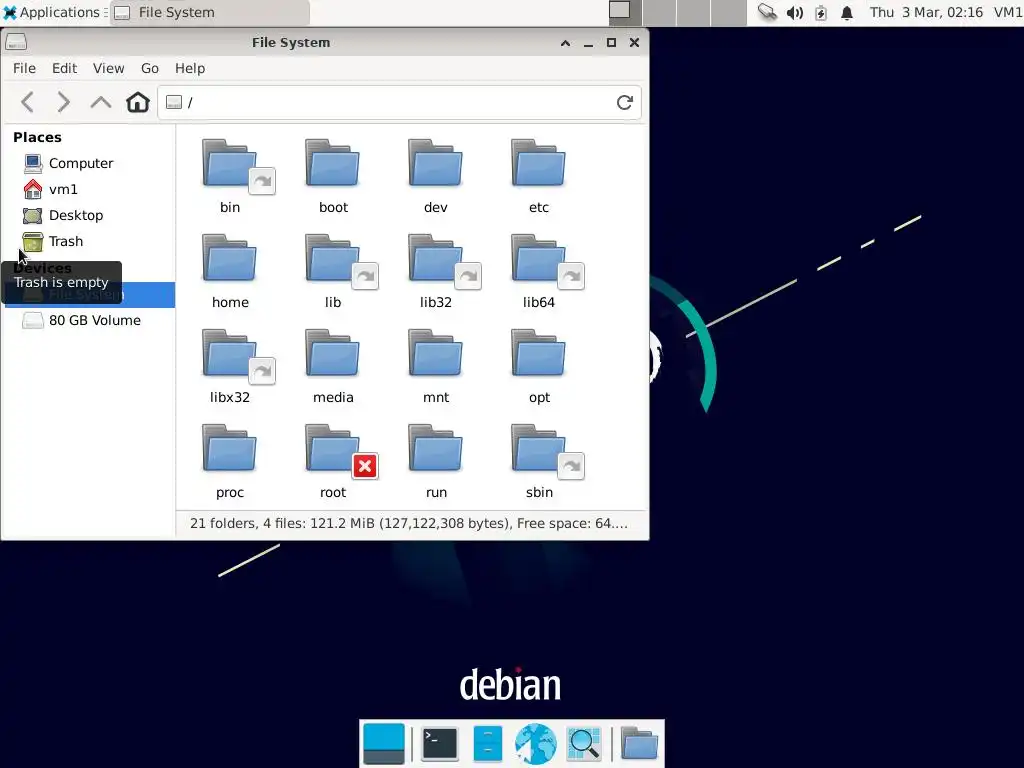This screenshot has width=1024, height=768.
Task: Select the media folder
Action: [x=333, y=366]
